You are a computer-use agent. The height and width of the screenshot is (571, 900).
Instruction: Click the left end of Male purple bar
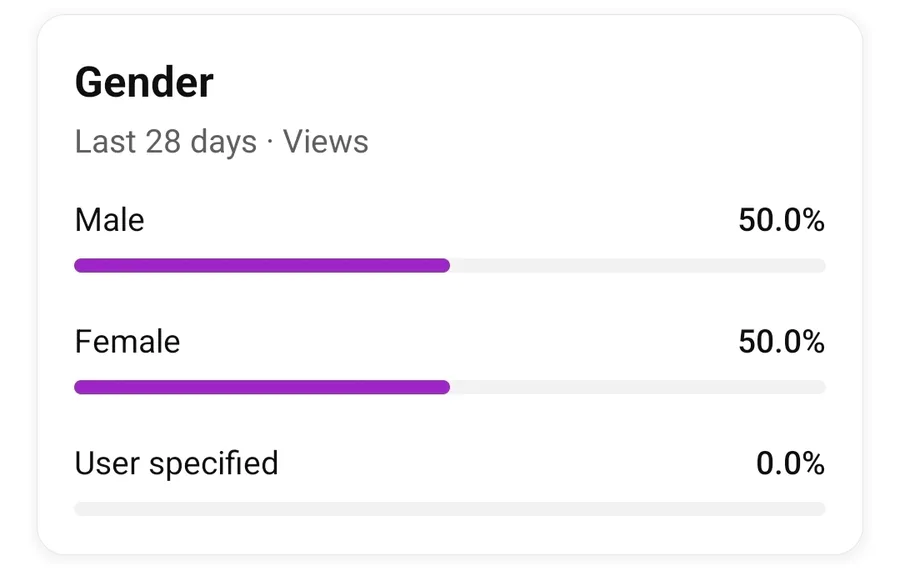[x=80, y=266]
